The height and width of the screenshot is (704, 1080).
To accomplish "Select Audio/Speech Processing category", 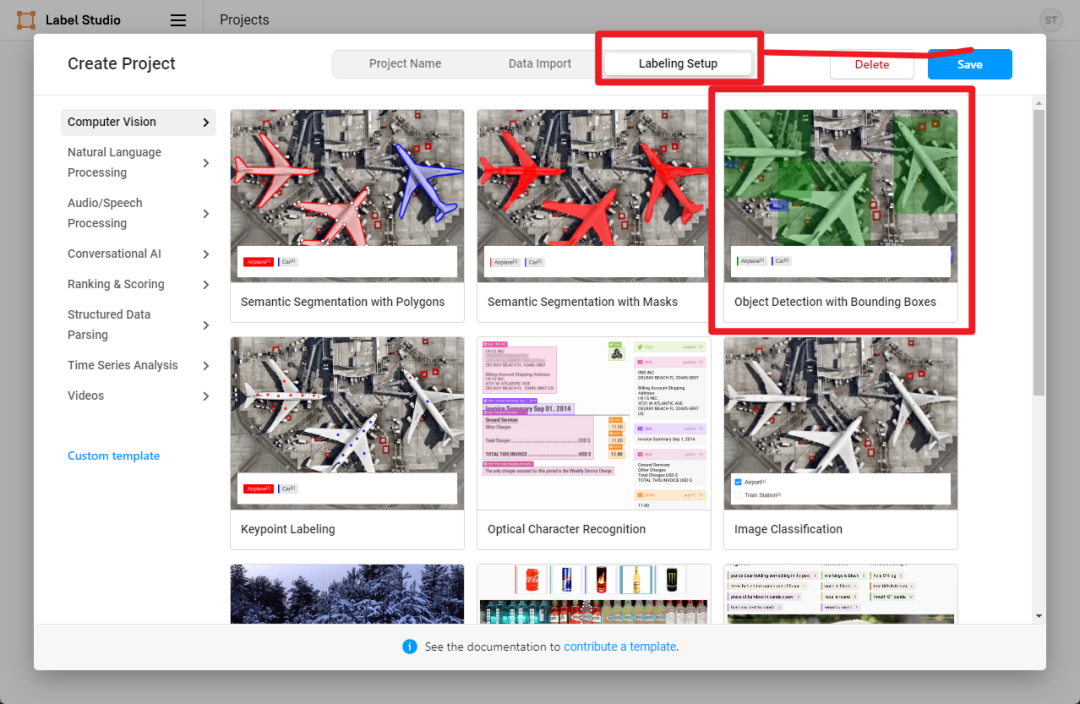I will pyautogui.click(x=138, y=214).
